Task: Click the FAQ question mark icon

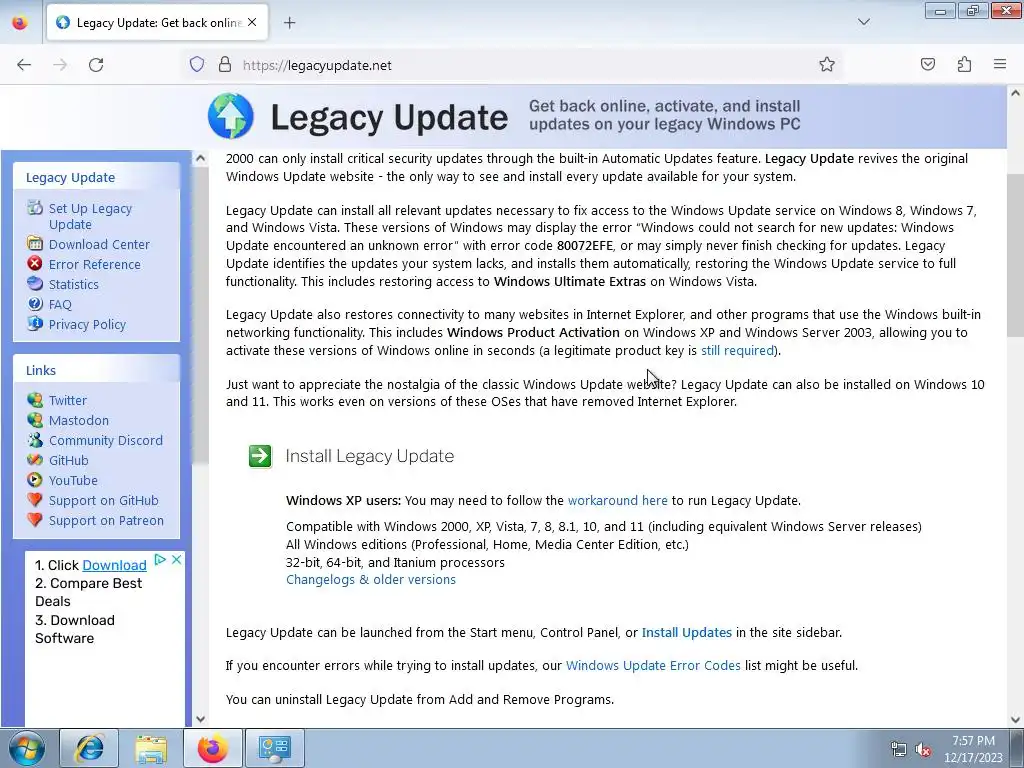Action: (35, 304)
